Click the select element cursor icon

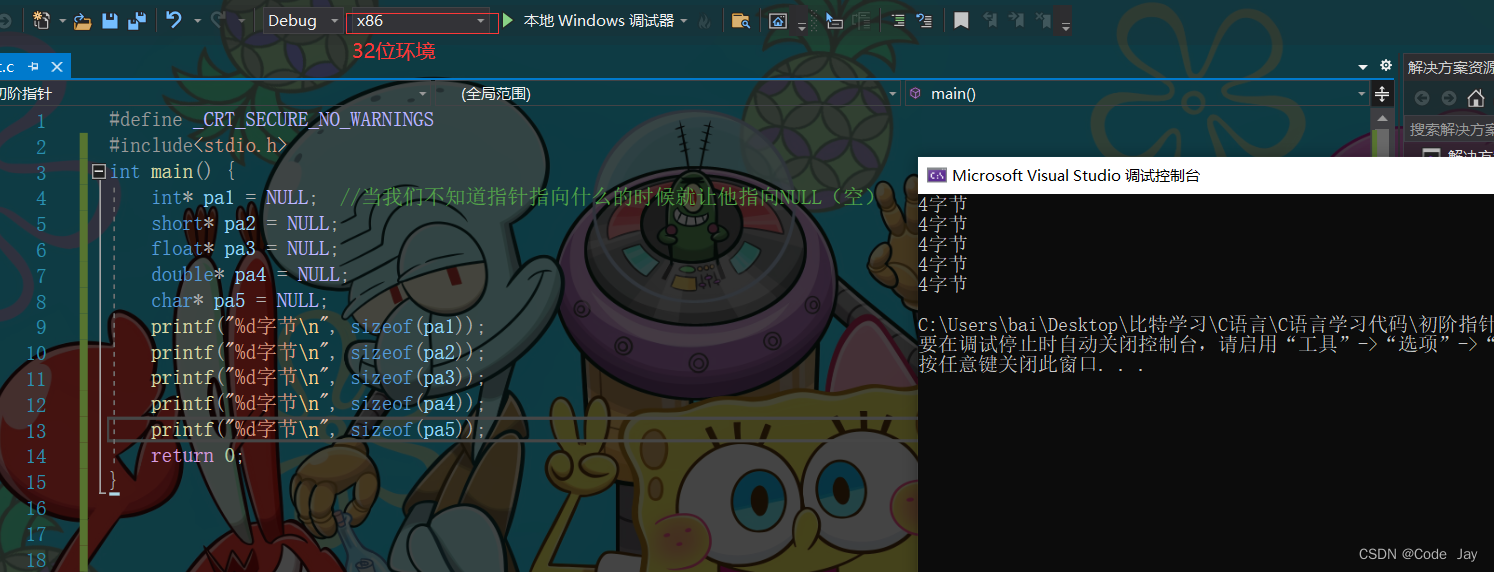click(x=834, y=21)
